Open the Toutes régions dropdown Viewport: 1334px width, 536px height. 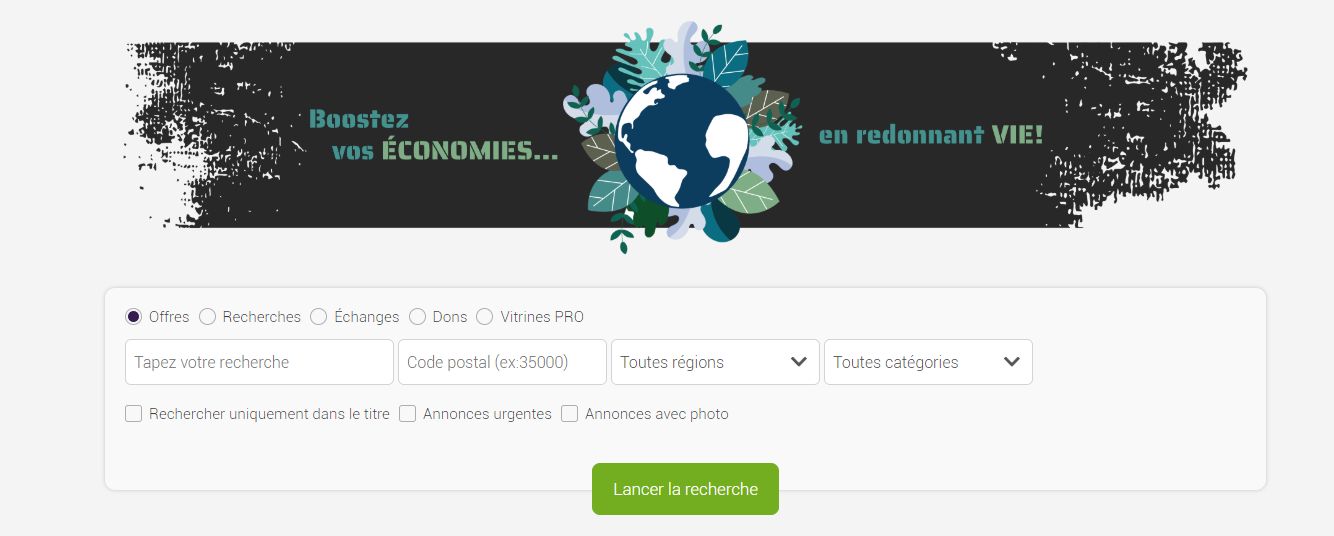click(715, 362)
